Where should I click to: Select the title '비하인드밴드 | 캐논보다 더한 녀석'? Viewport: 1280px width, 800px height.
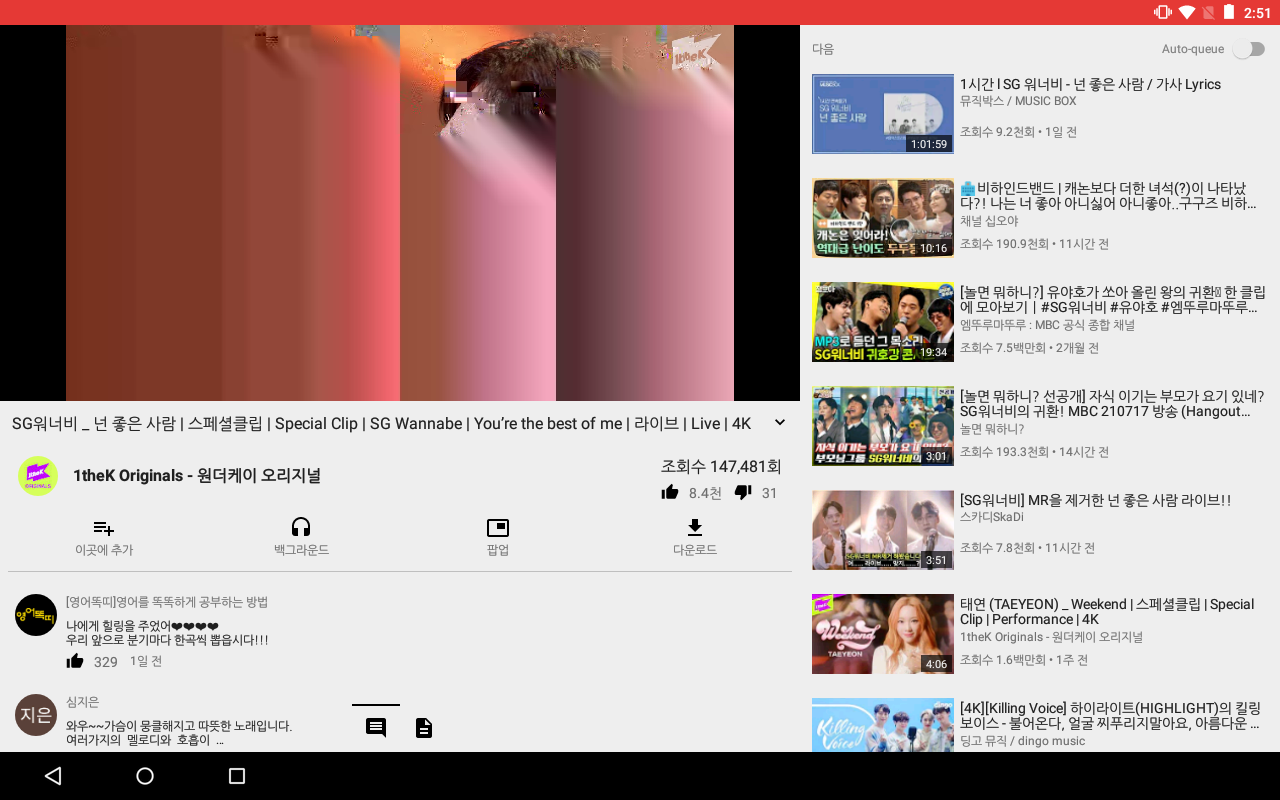click(1108, 195)
